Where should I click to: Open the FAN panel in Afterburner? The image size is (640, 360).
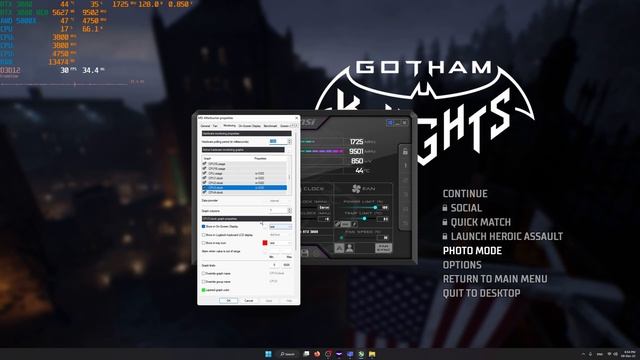point(363,189)
